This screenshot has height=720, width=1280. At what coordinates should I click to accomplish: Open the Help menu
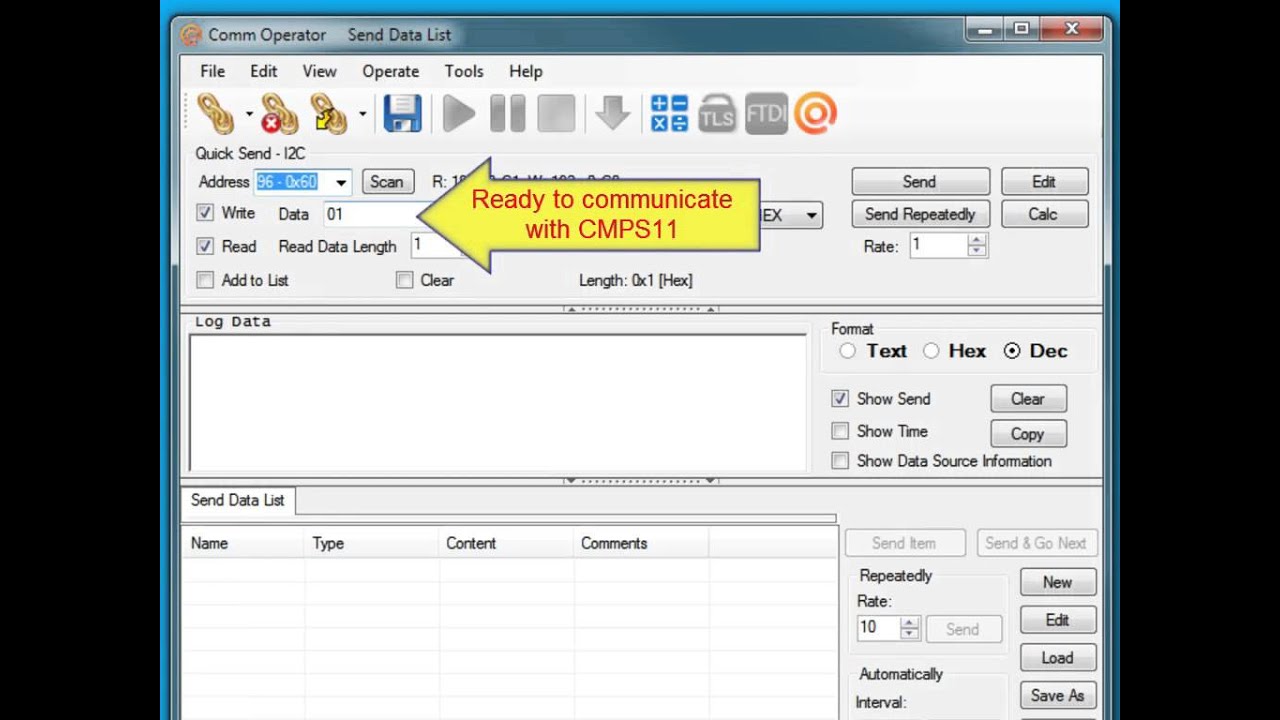click(x=526, y=71)
